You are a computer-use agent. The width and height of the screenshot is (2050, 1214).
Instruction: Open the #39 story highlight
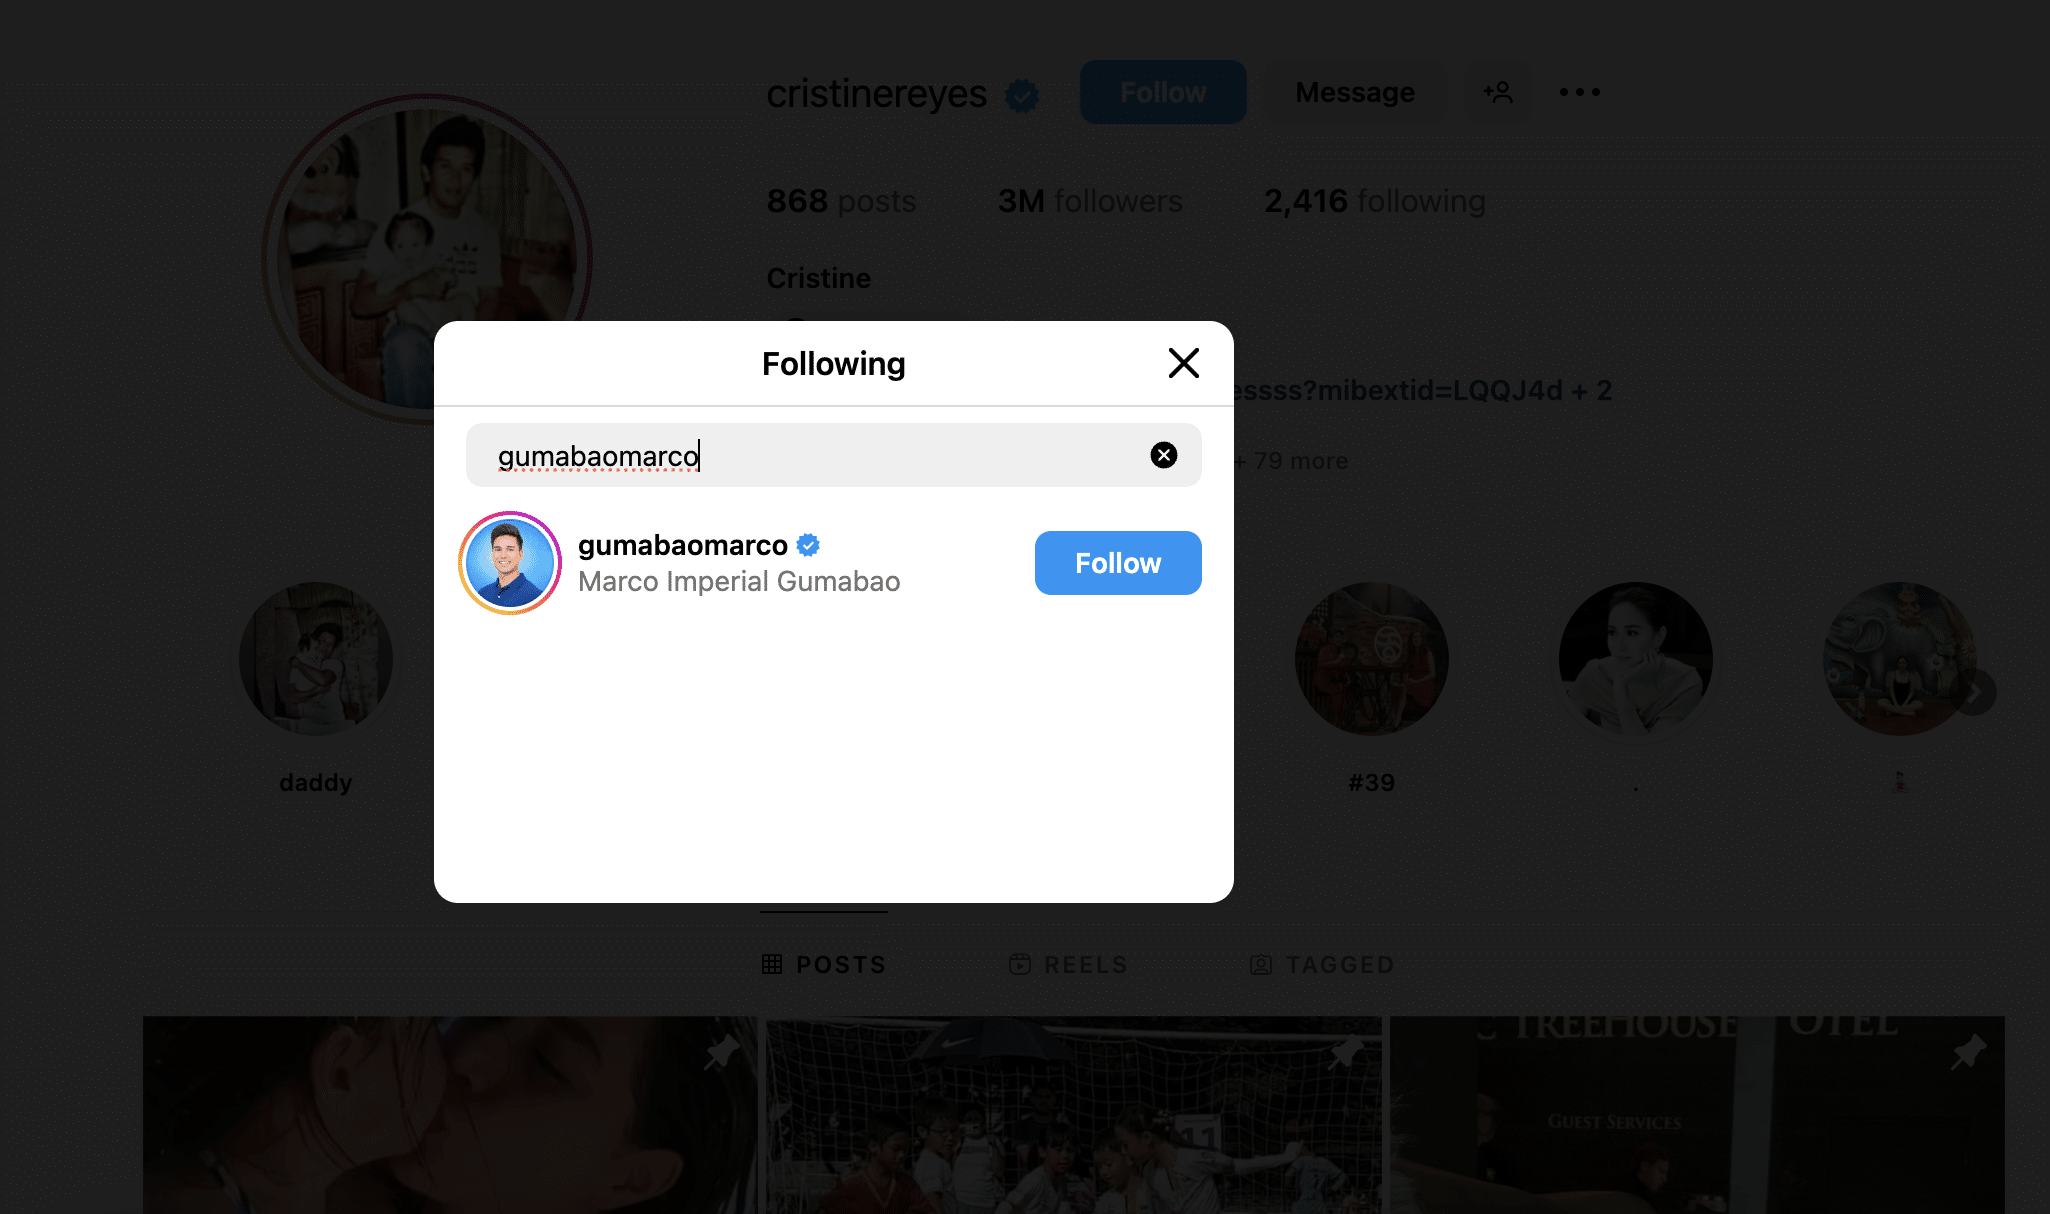(x=1371, y=660)
